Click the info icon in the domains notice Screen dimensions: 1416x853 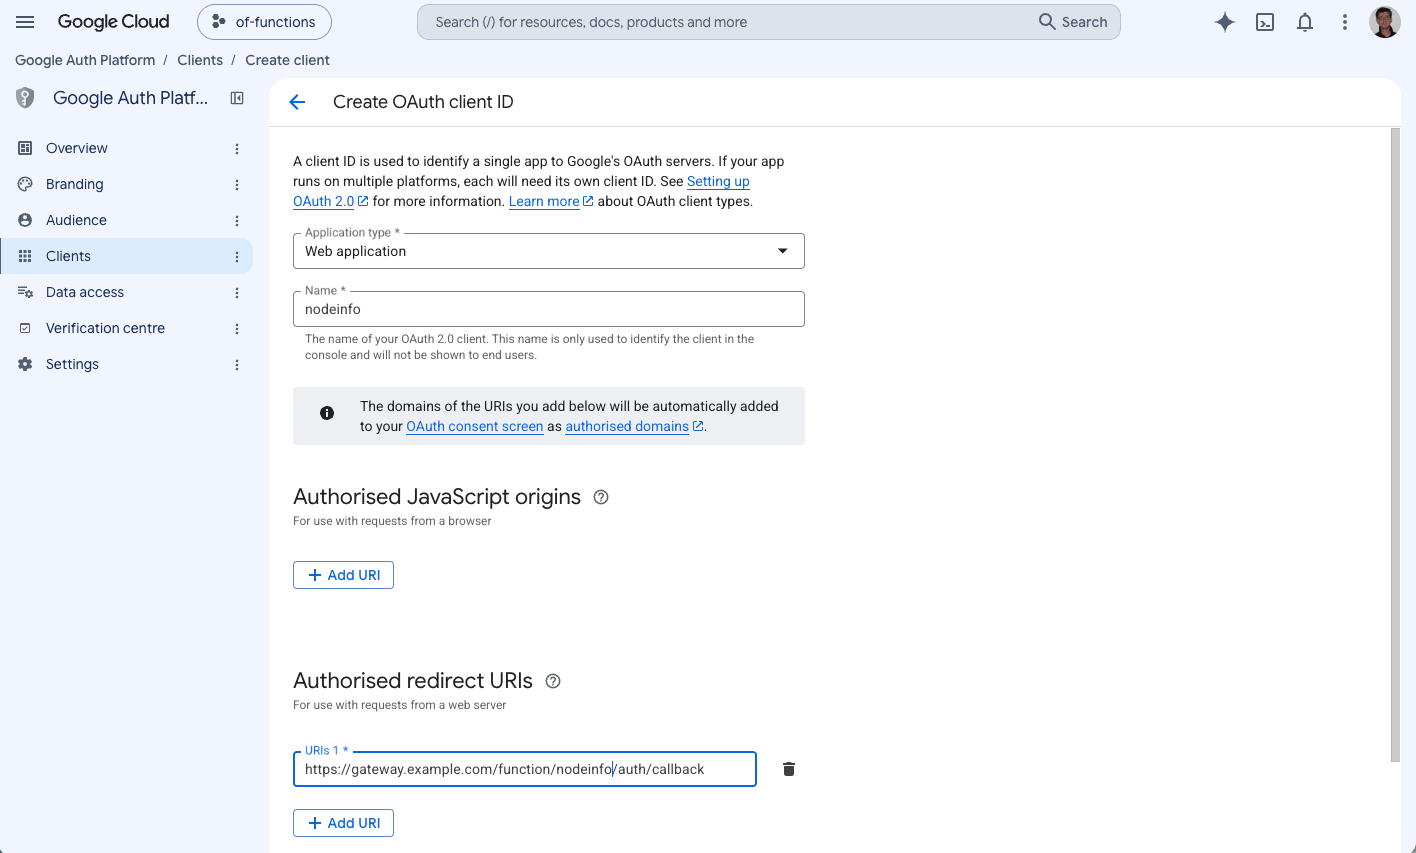(x=327, y=413)
